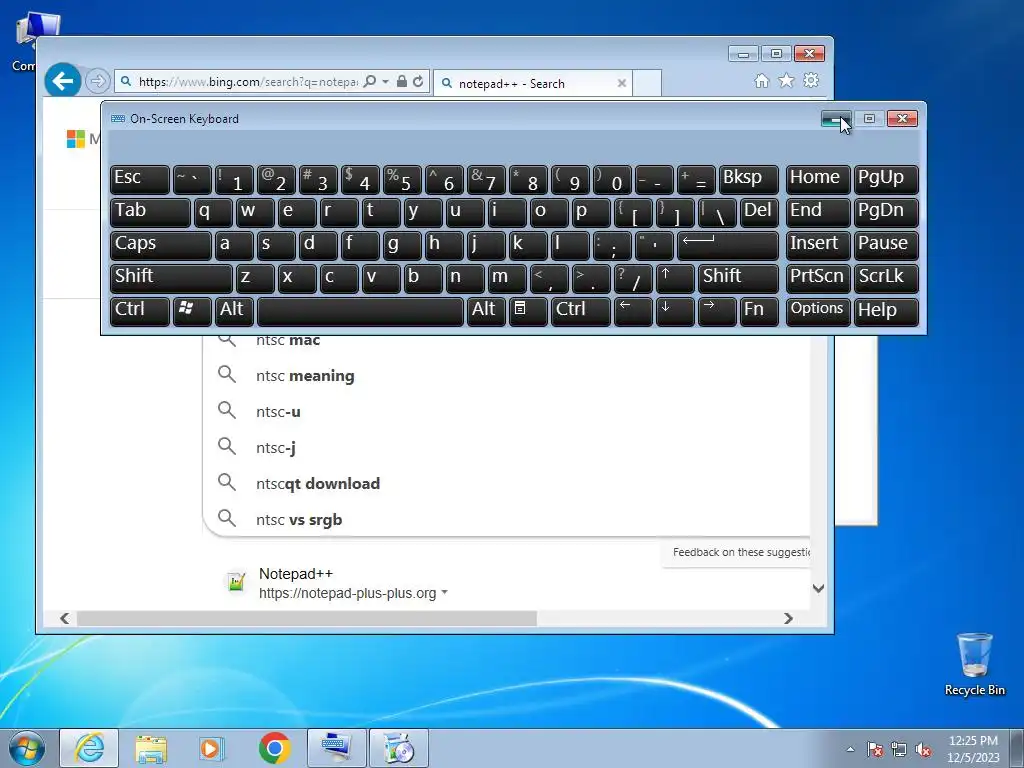Click horizontal scrollbar right arrow
1024x768 pixels.
coord(788,618)
